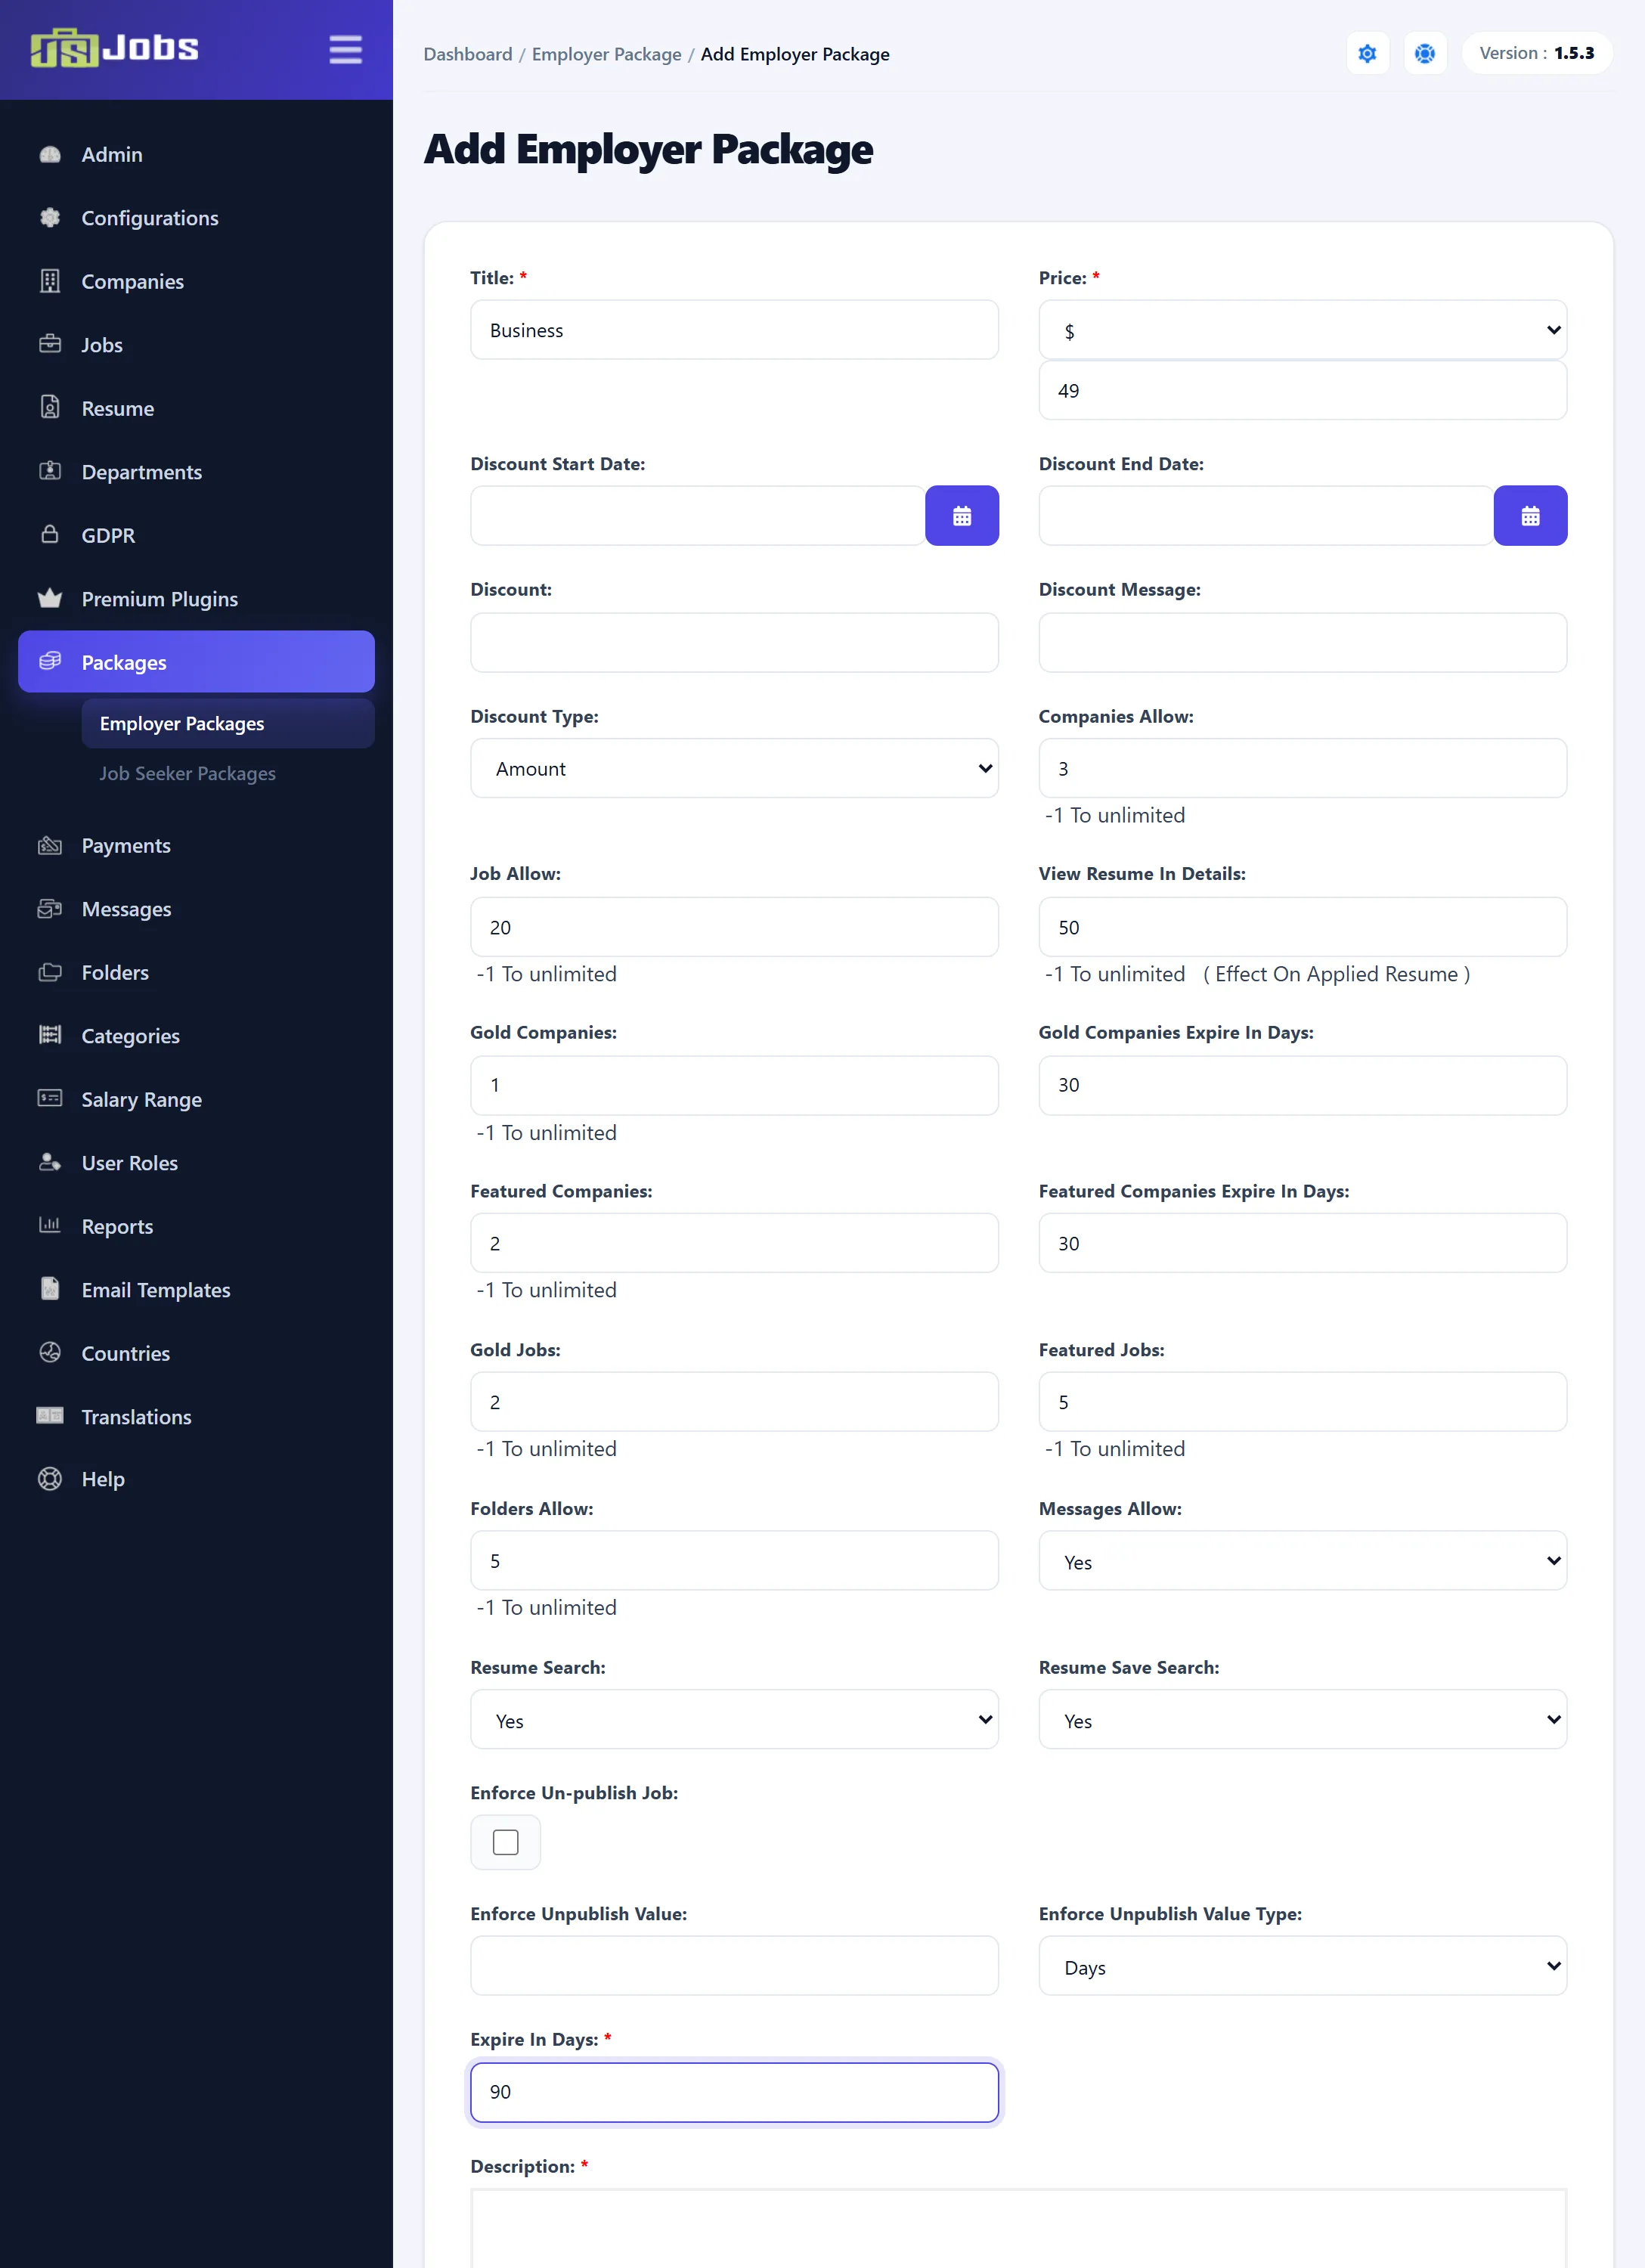Viewport: 1645px width, 2268px height.
Task: Click the Companies building icon
Action: [50, 281]
